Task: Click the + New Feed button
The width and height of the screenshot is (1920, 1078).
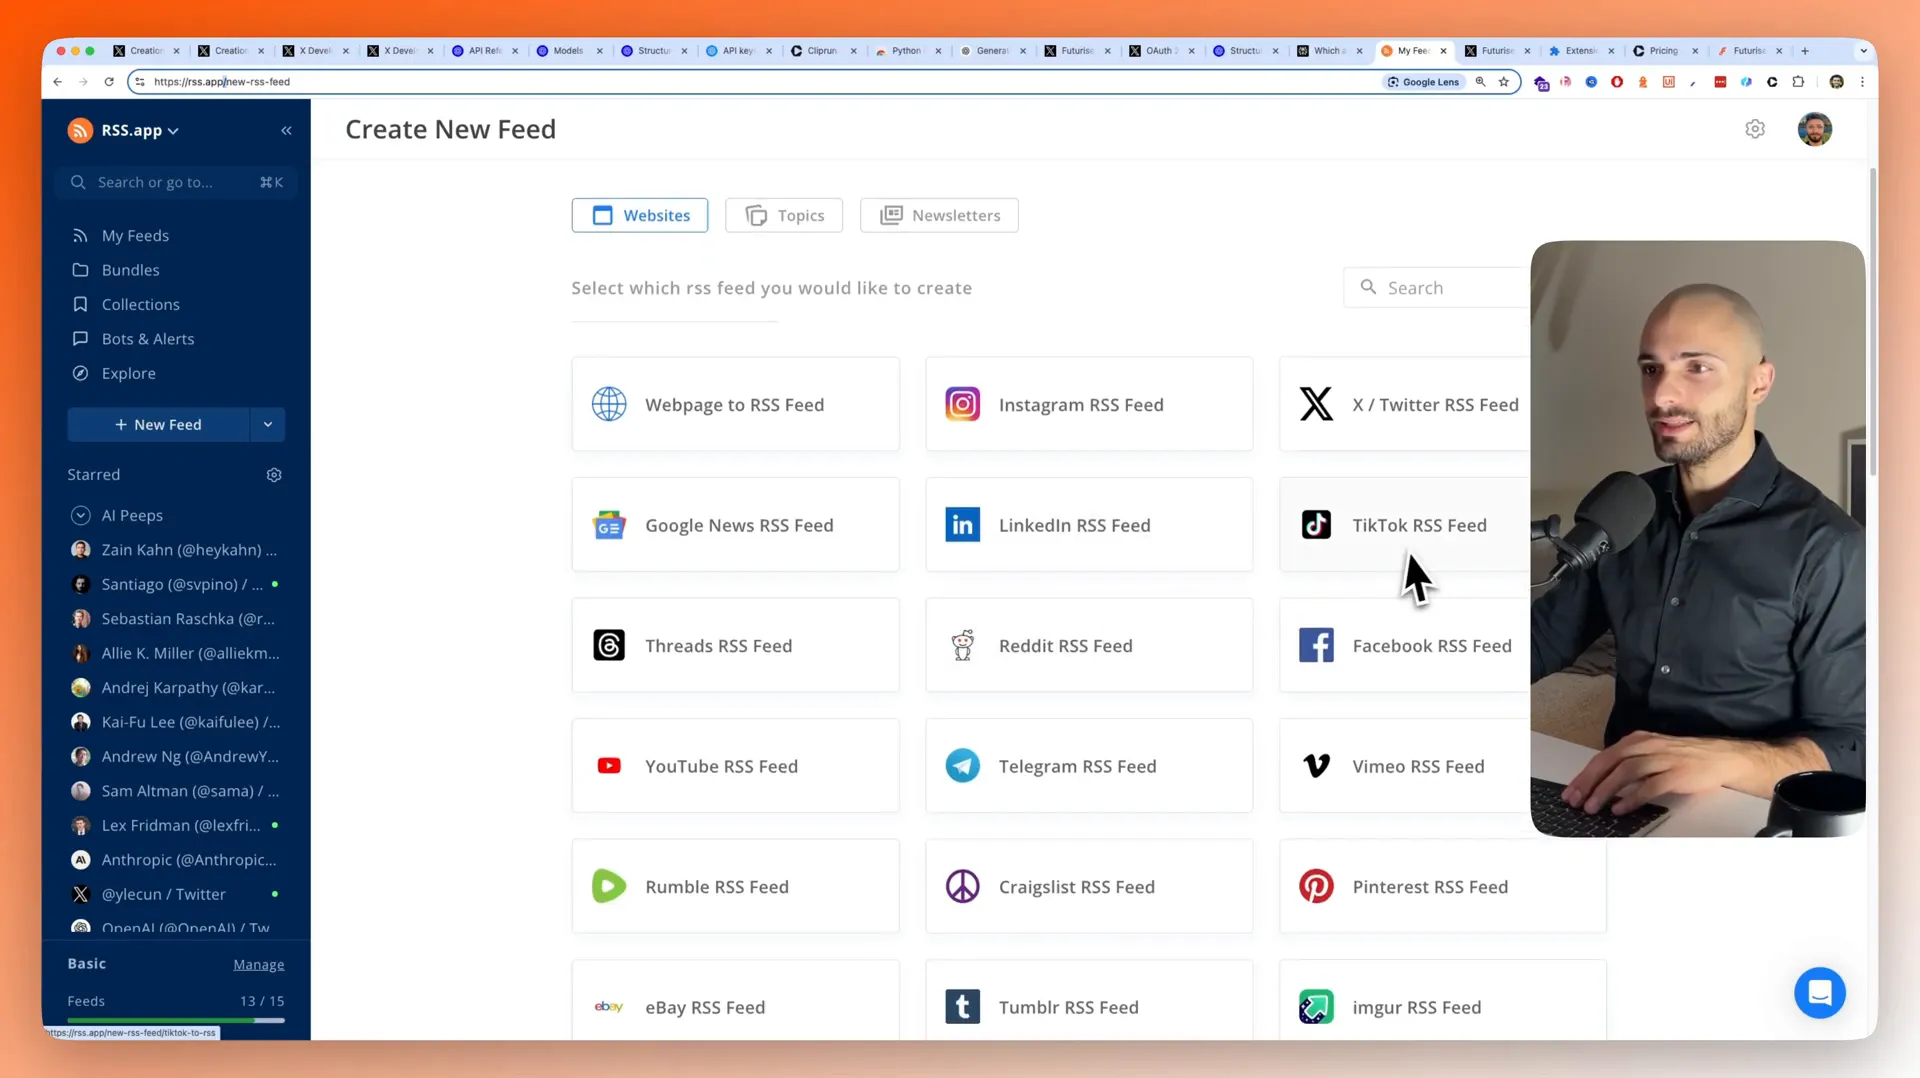Action: [x=158, y=424]
